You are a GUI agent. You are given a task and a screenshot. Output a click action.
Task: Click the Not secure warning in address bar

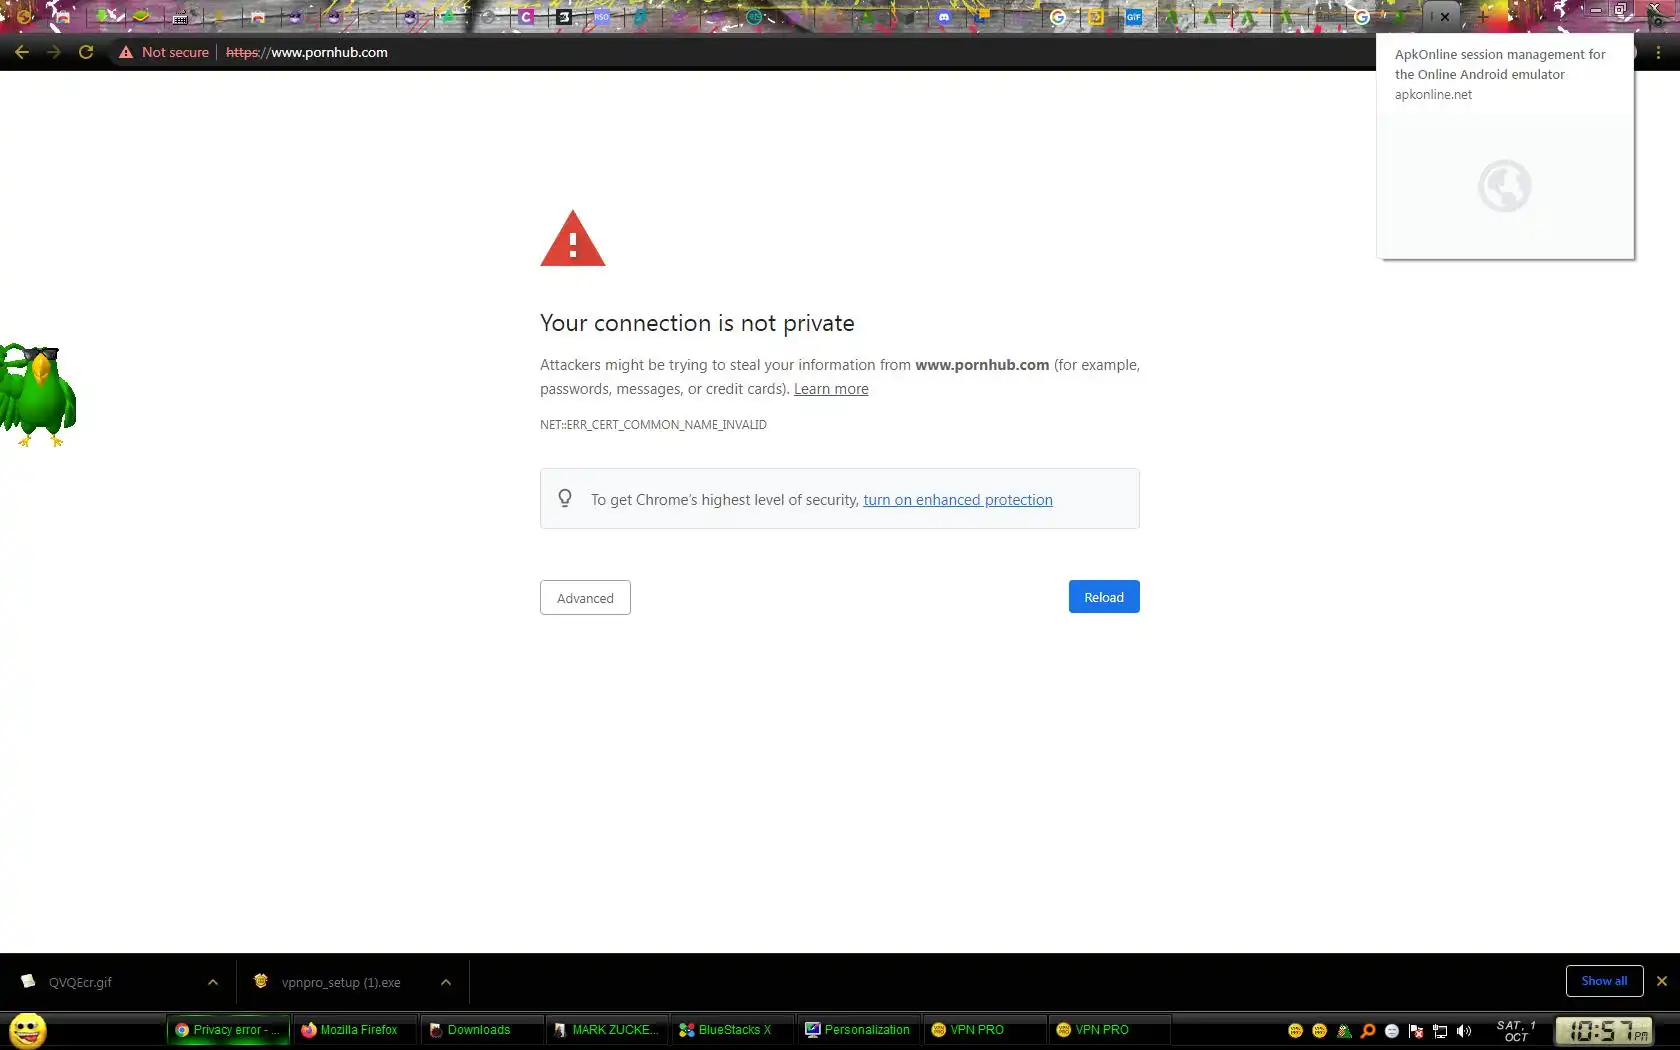[x=164, y=52]
